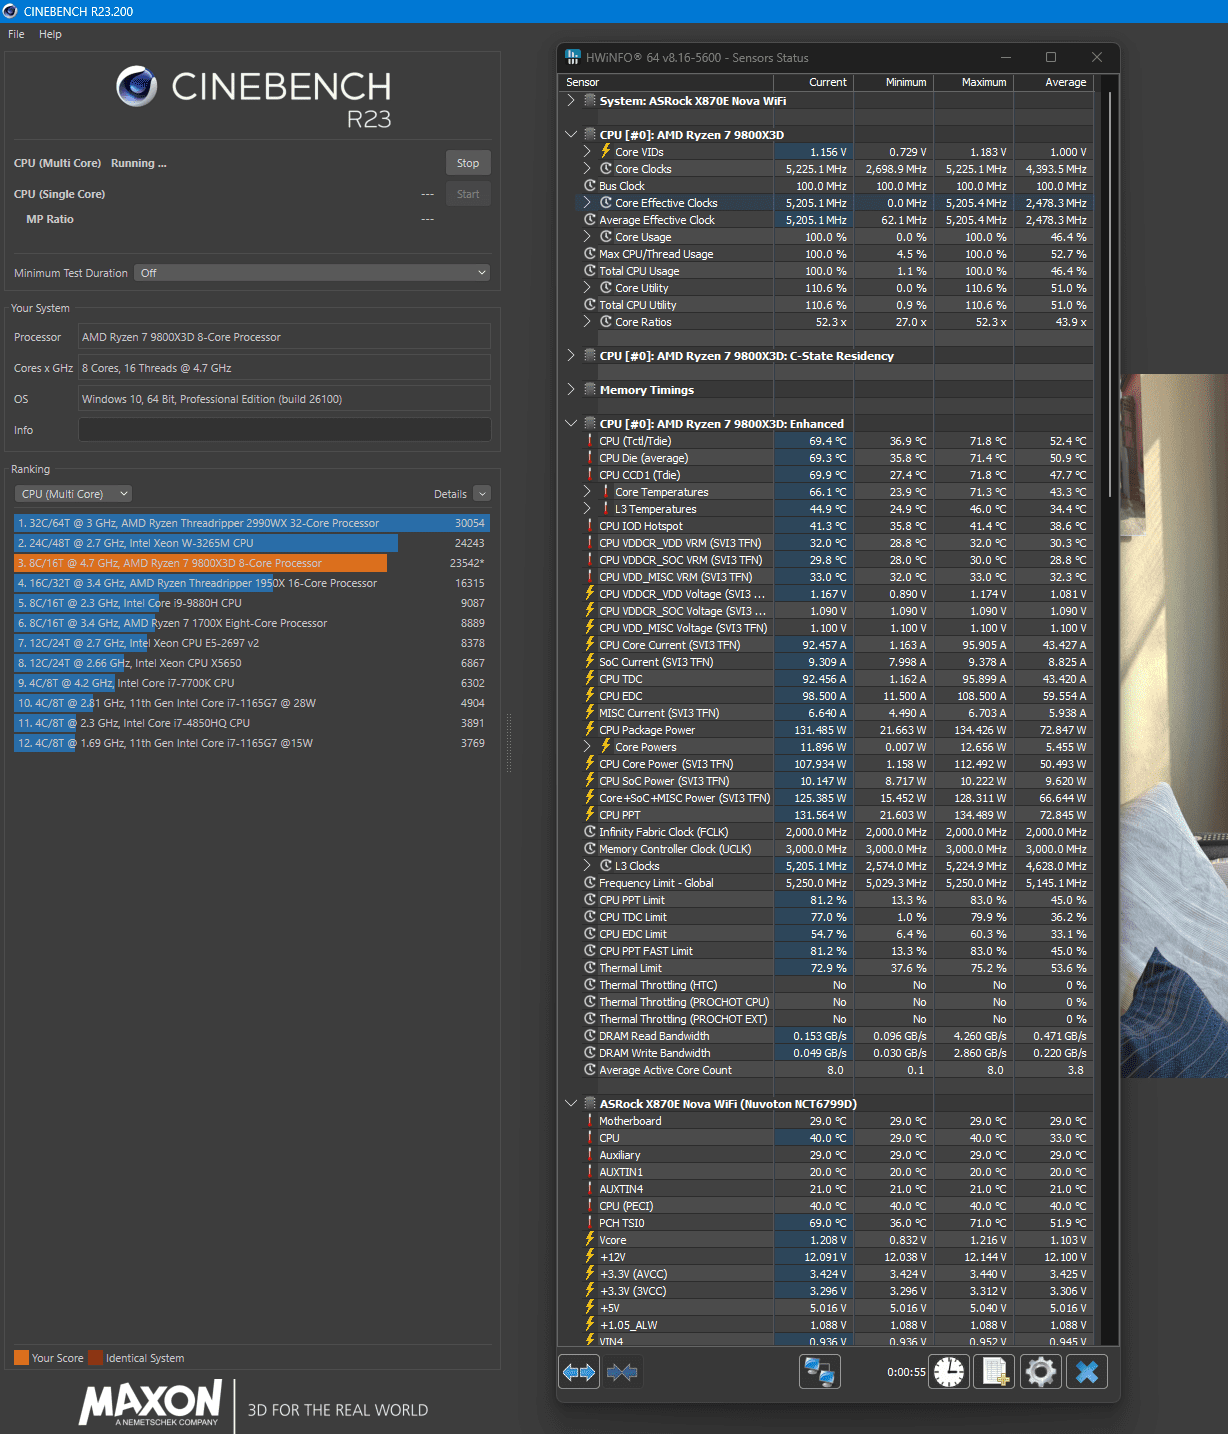The width and height of the screenshot is (1228, 1434).
Task: Click the Info input field
Action: (285, 430)
